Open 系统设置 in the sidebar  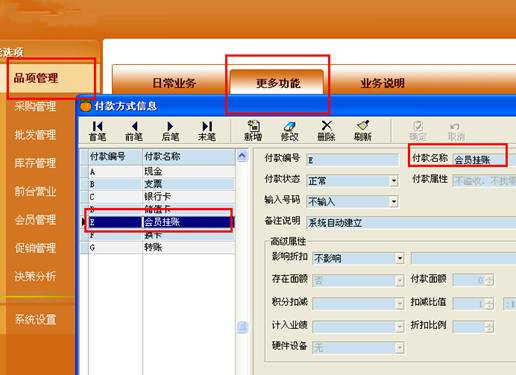click(35, 319)
